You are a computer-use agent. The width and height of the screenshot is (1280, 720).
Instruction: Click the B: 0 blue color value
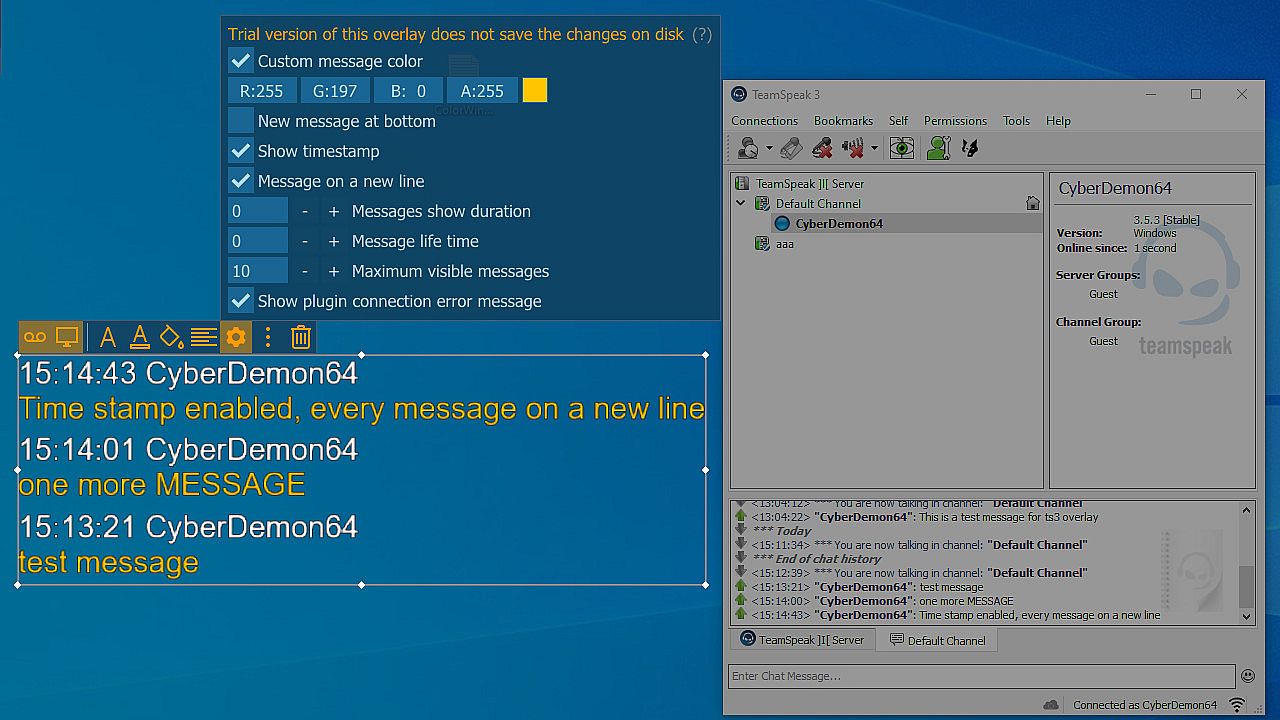(x=408, y=91)
